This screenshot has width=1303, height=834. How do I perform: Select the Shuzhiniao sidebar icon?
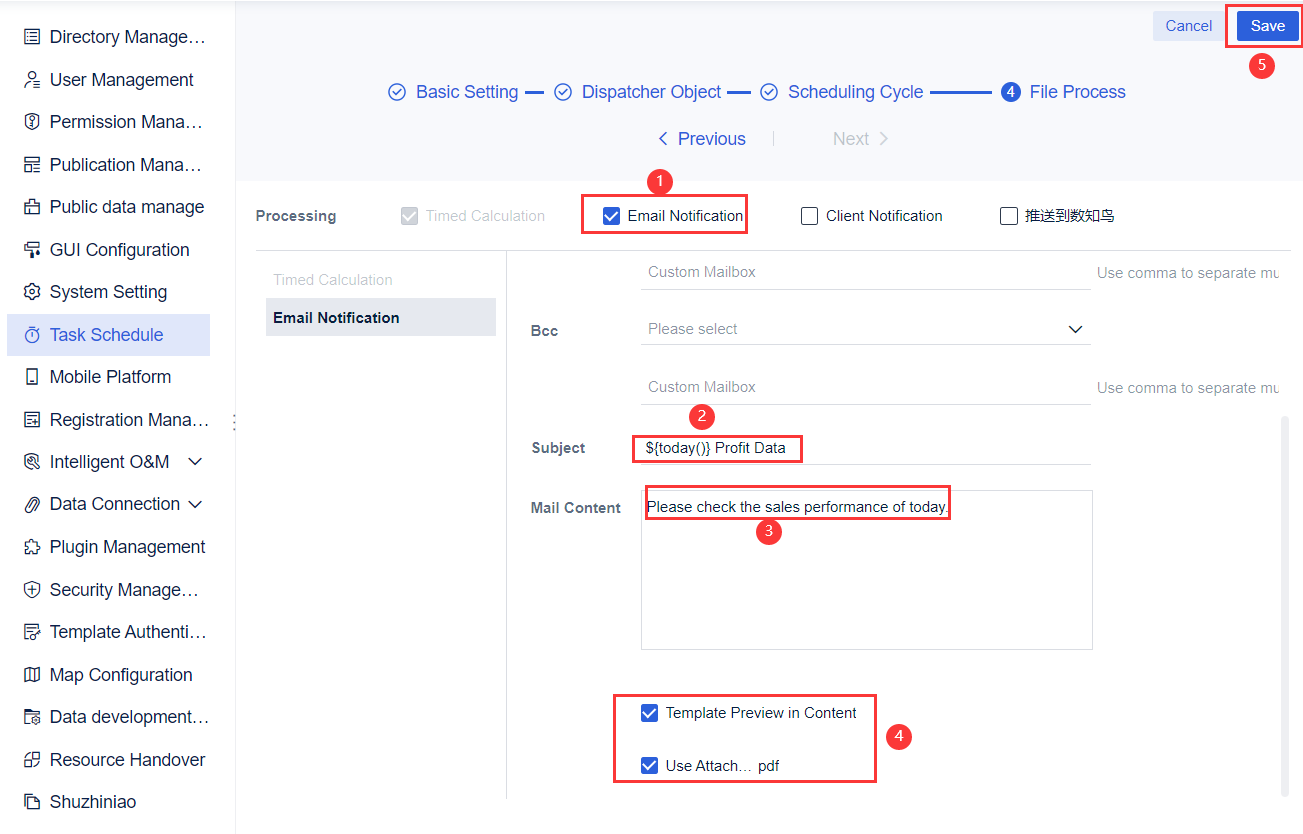pyautogui.click(x=31, y=801)
